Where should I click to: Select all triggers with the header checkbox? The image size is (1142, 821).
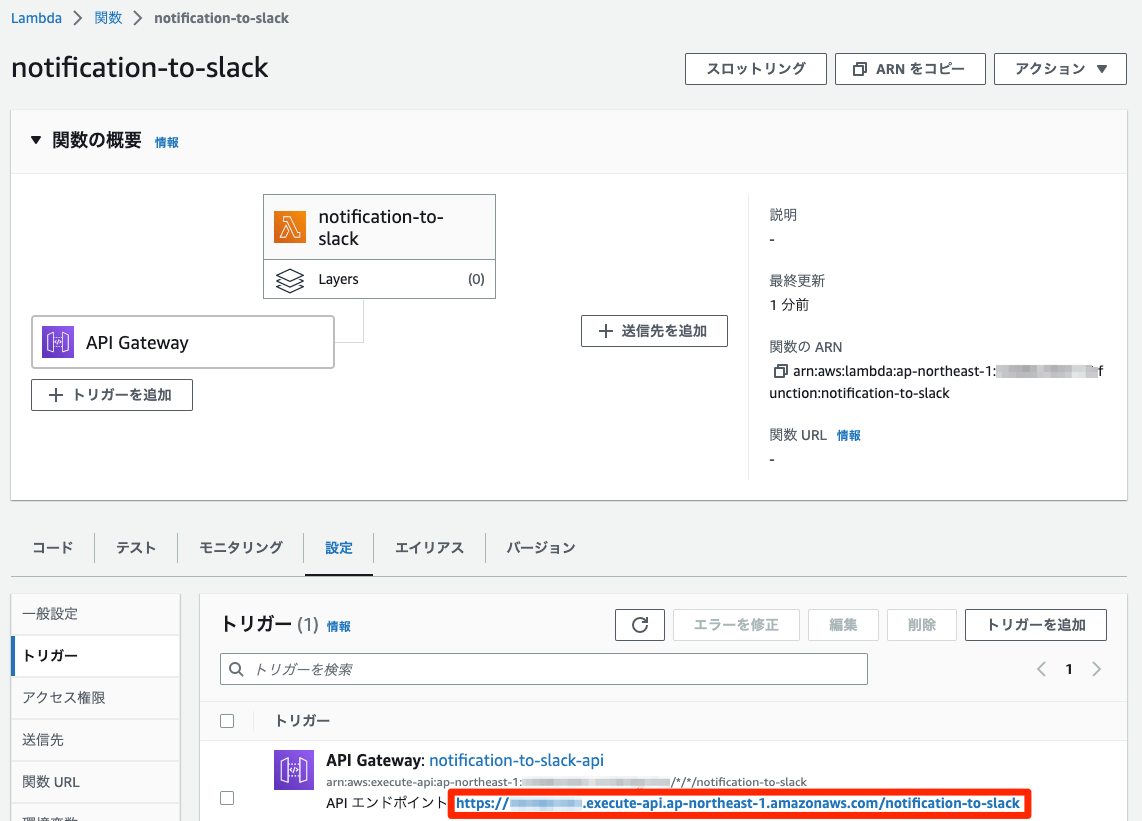click(x=227, y=721)
